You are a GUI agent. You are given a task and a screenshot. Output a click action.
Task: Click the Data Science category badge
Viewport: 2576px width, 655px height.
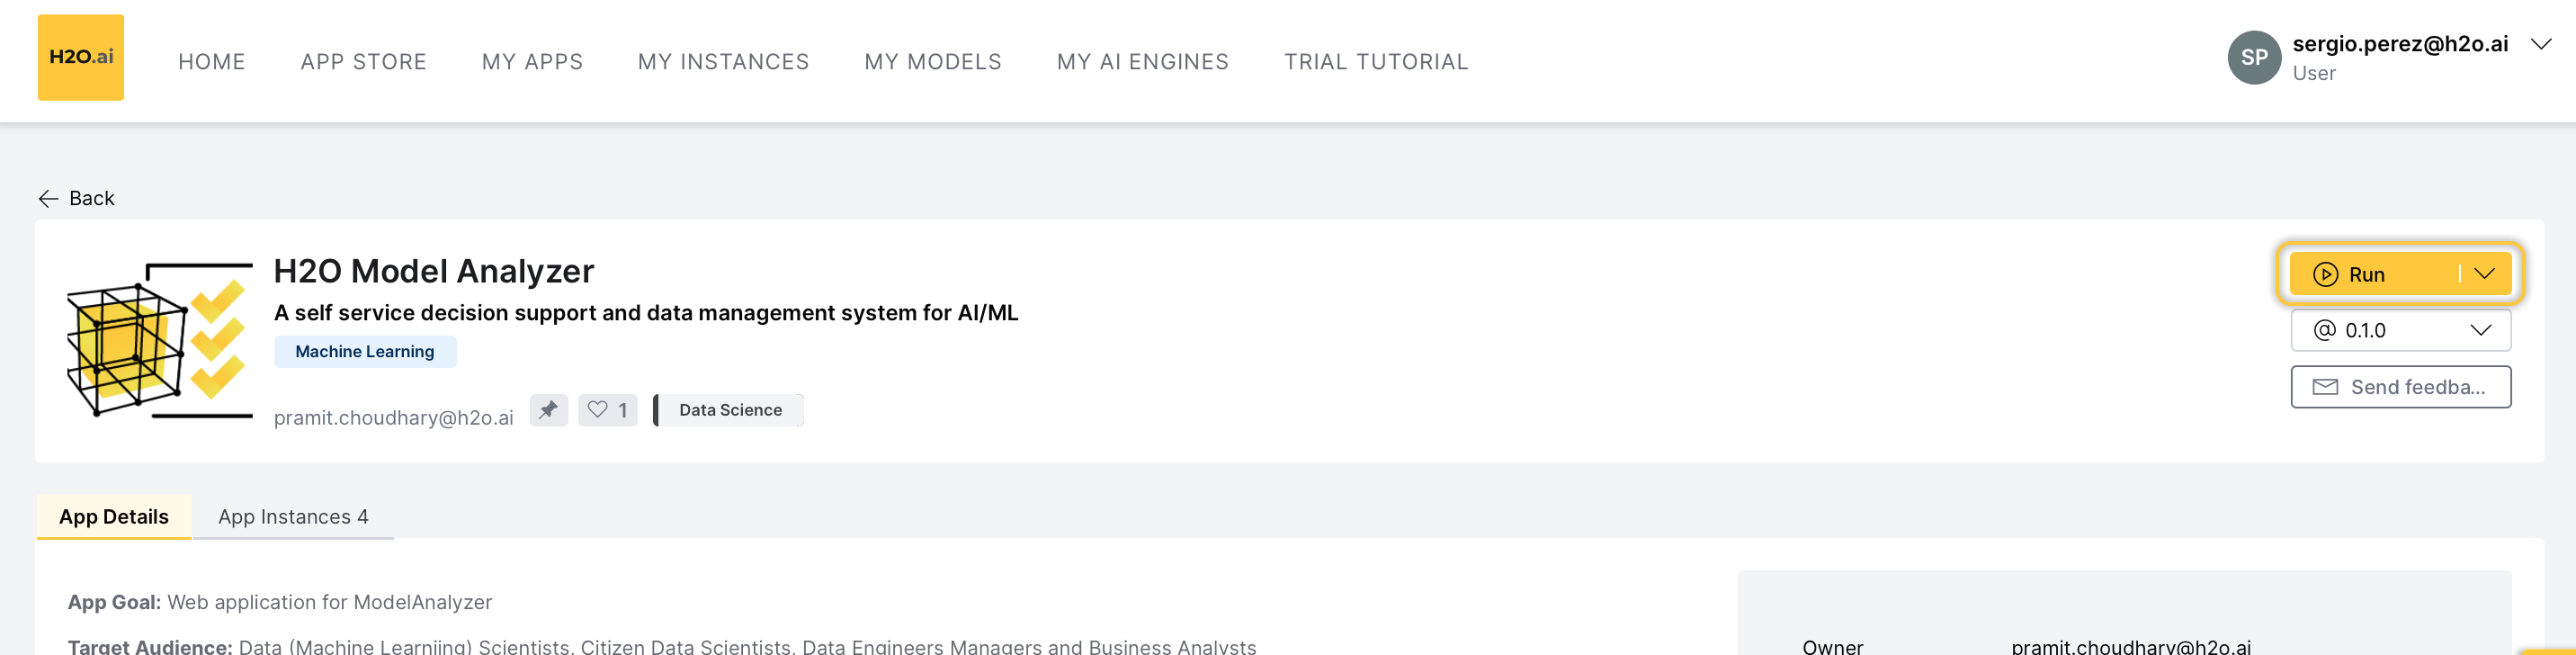coord(730,410)
